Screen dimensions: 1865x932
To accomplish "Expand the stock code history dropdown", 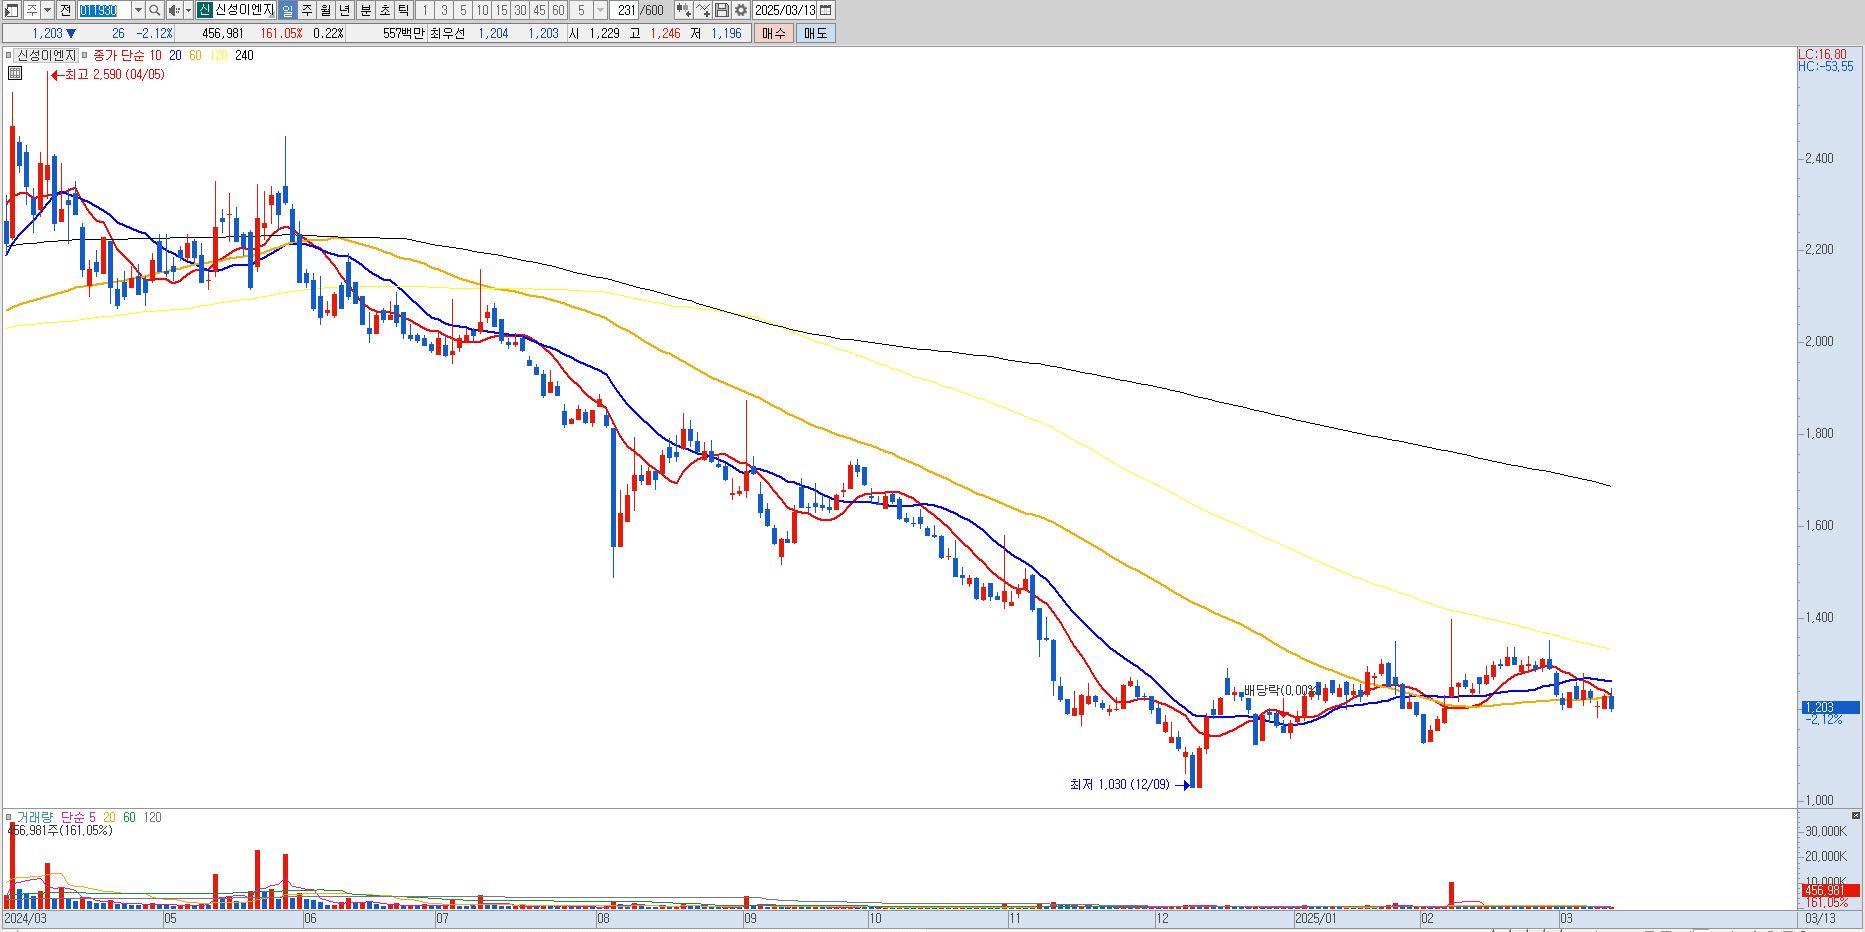I will 138,10.
